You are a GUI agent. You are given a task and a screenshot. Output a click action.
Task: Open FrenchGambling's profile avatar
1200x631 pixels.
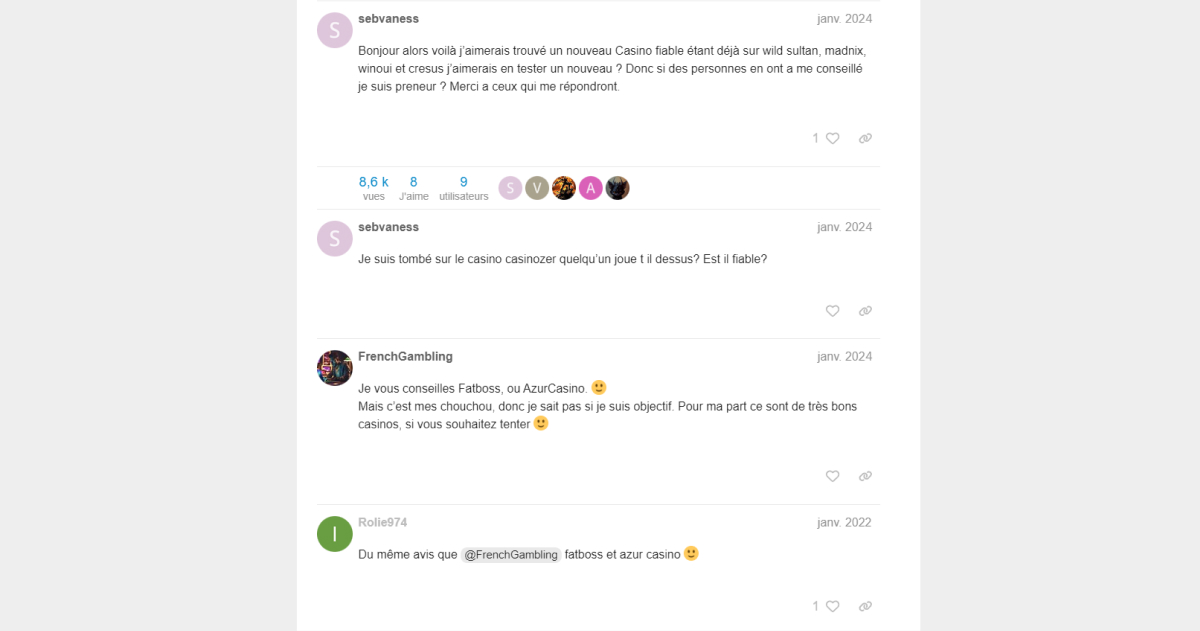point(334,368)
